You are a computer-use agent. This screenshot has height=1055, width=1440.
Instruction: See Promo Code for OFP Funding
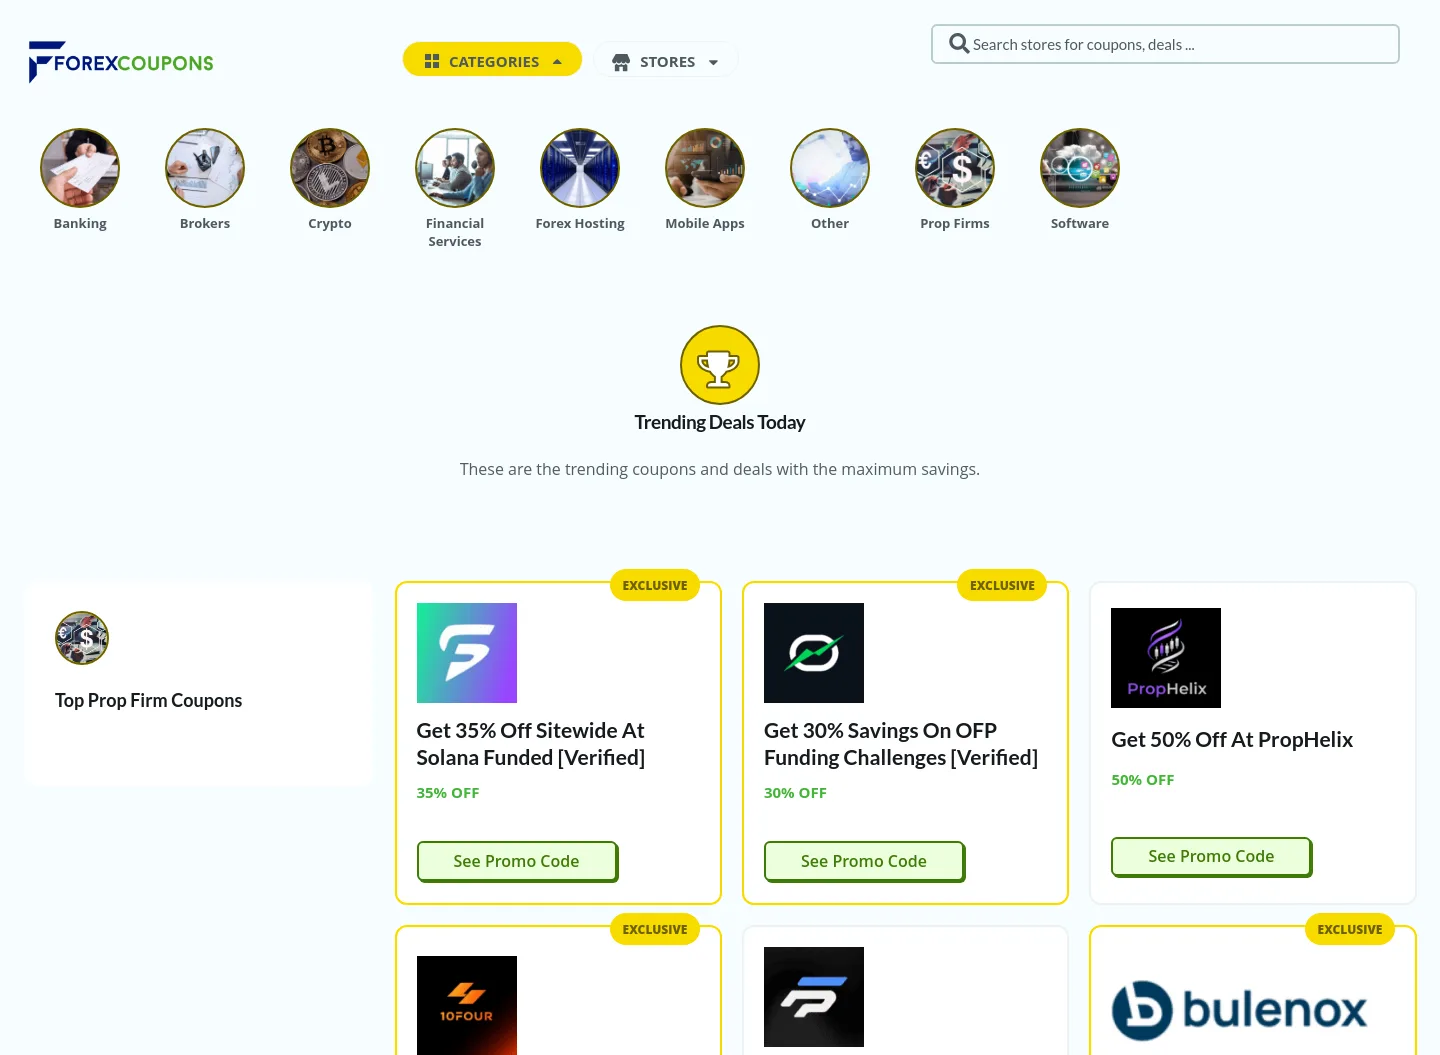click(x=864, y=861)
